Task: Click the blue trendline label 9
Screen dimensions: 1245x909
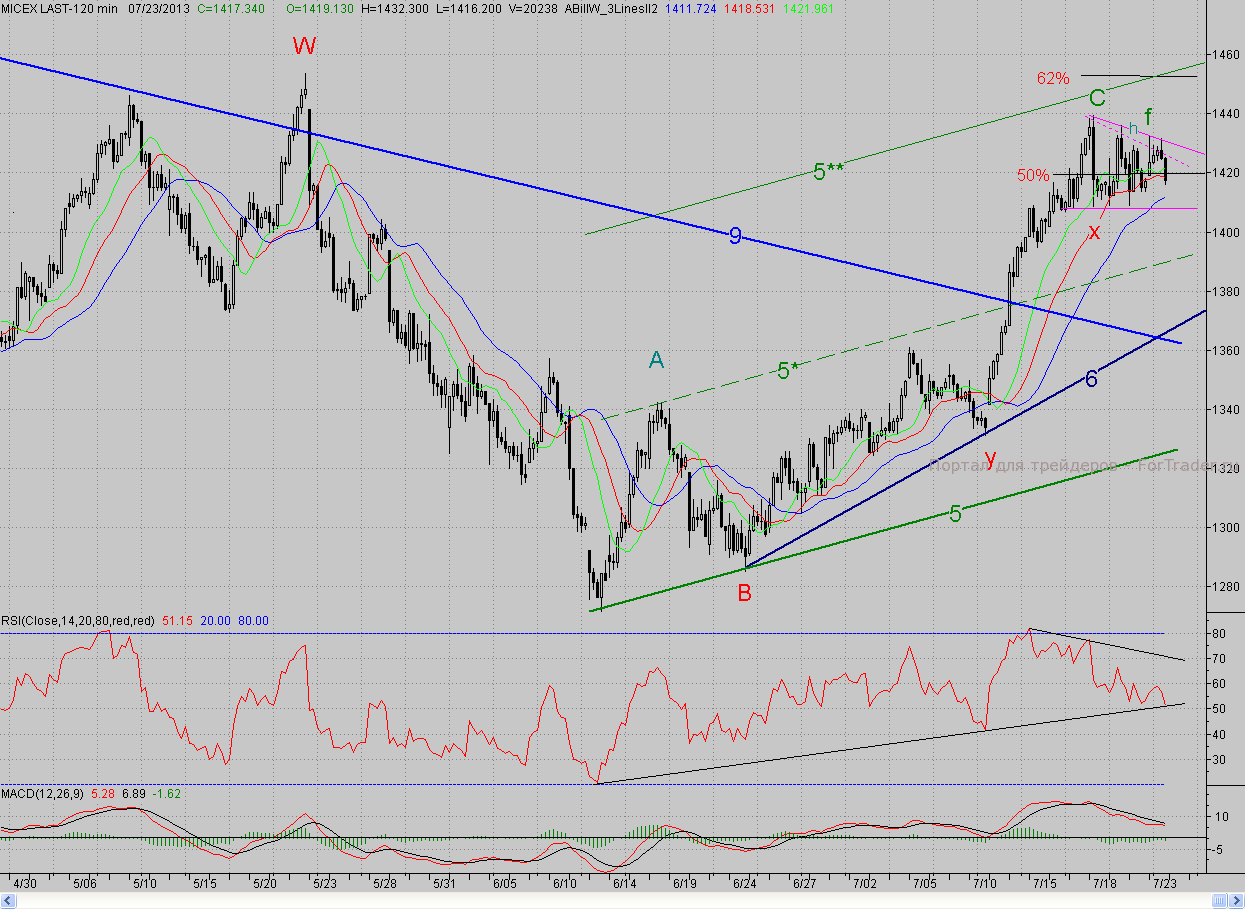Action: pos(735,237)
